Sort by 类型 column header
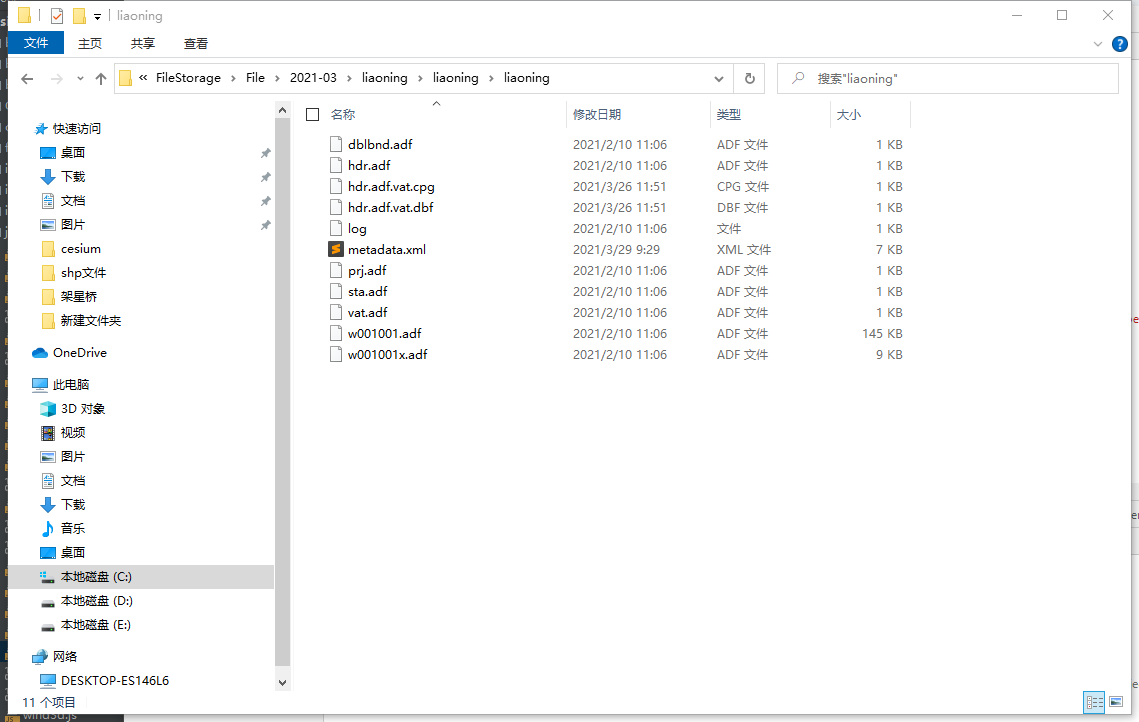This screenshot has height=722, width=1139. pos(729,115)
